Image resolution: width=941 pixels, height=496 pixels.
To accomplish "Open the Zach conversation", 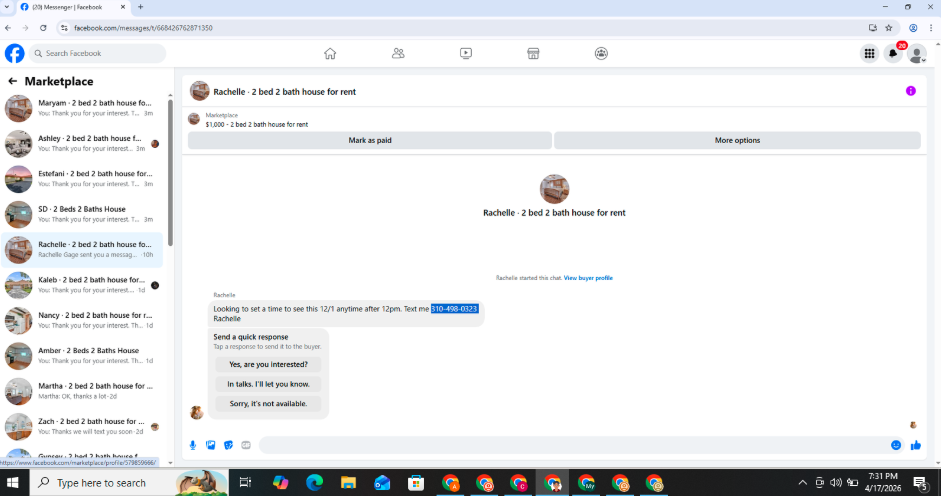I will (82, 427).
